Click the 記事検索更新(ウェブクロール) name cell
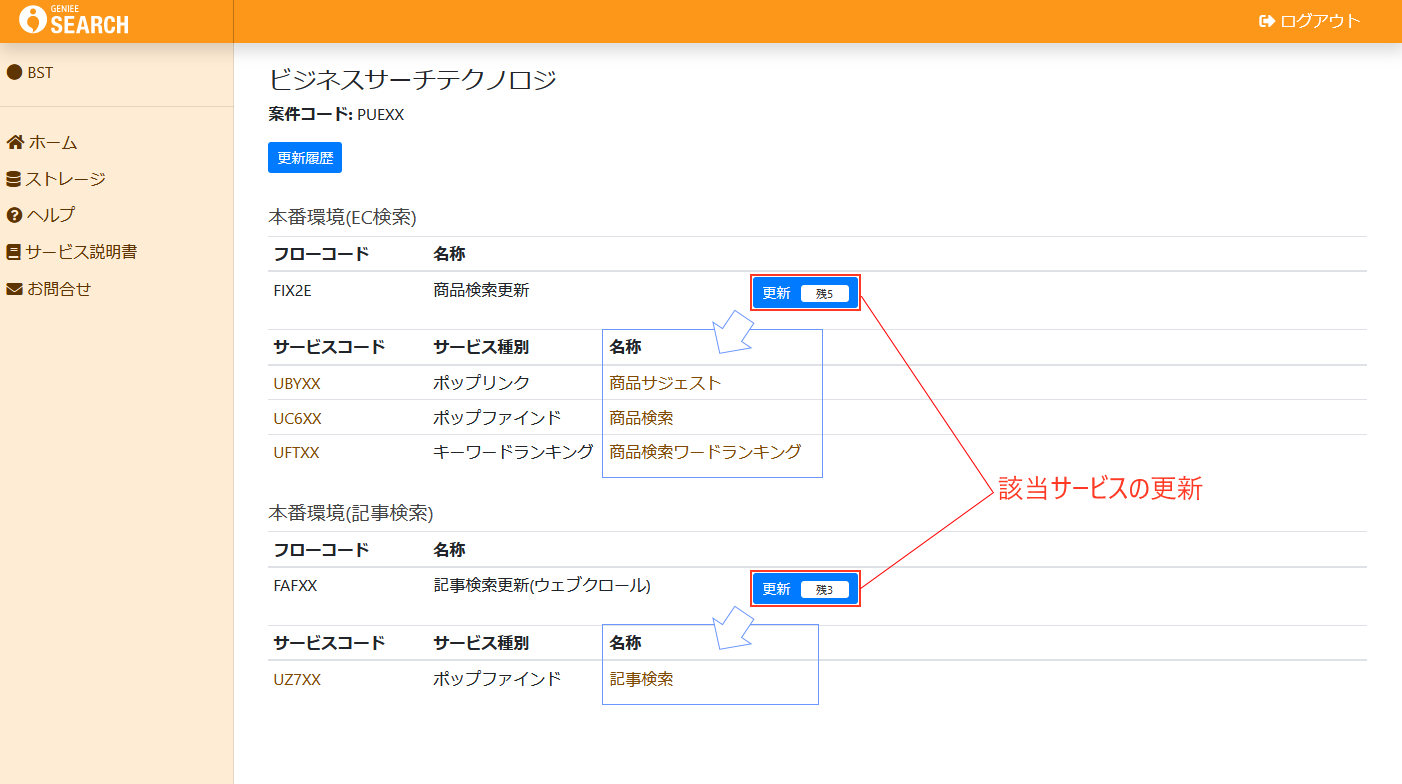 pos(542,586)
